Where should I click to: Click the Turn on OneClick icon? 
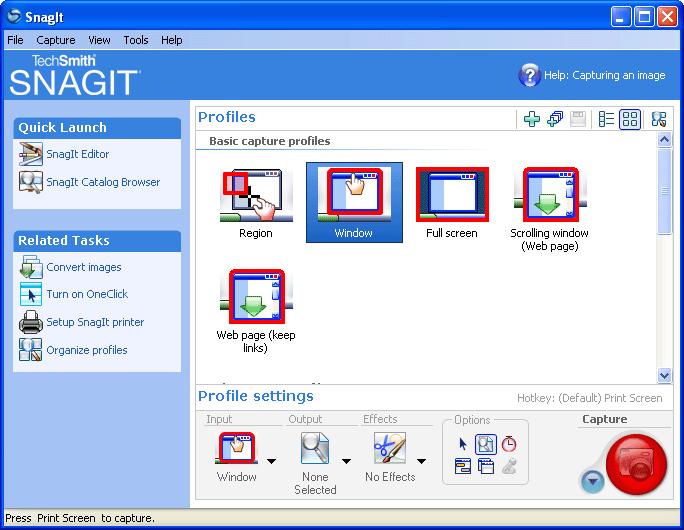[31, 294]
